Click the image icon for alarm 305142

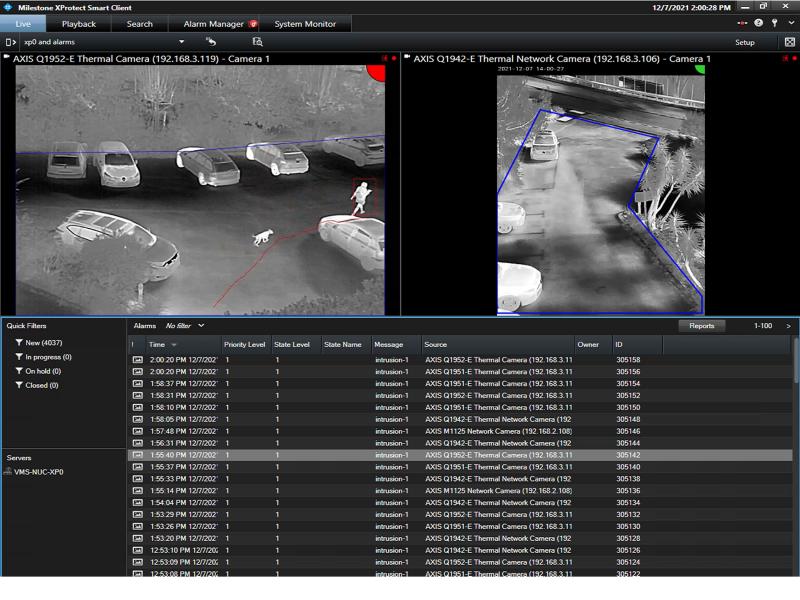click(138, 455)
